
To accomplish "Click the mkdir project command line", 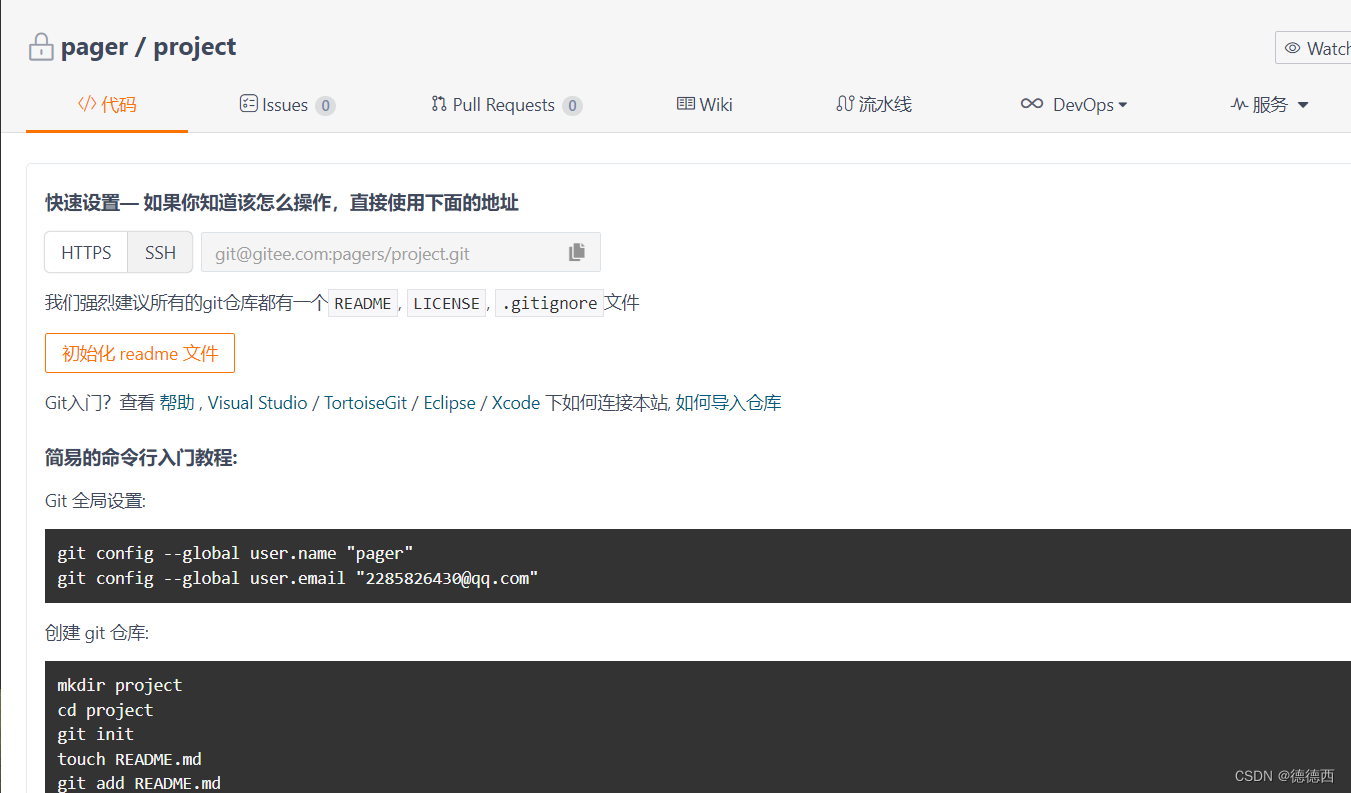I will click(x=120, y=685).
